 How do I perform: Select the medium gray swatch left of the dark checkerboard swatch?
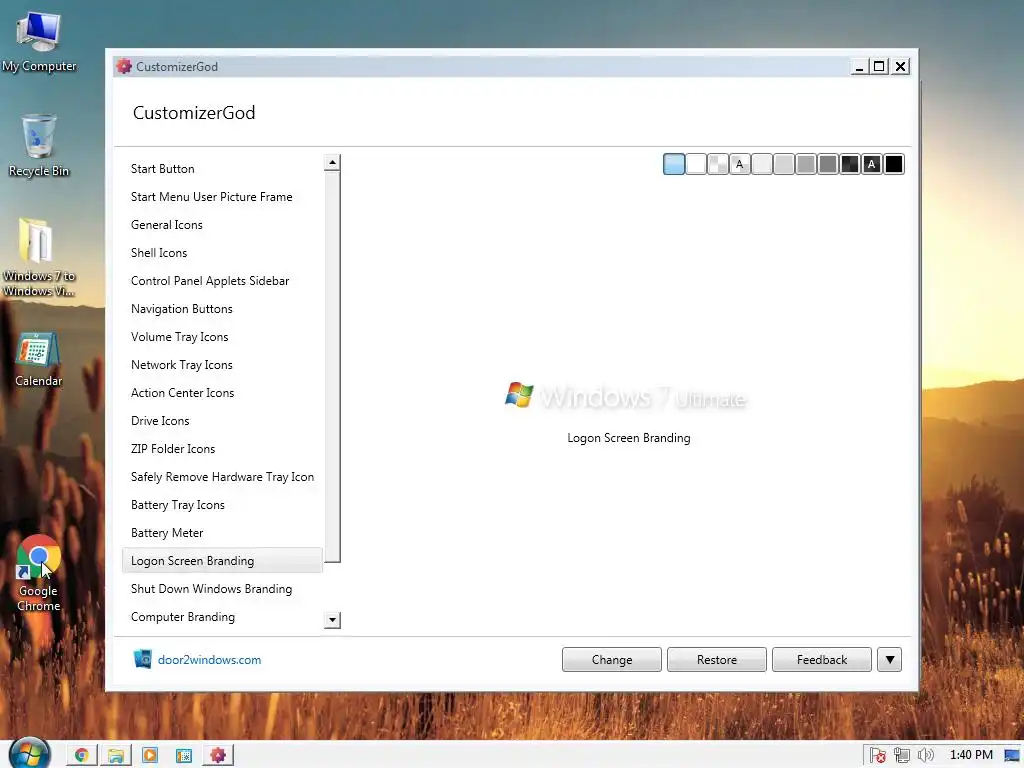(827, 164)
